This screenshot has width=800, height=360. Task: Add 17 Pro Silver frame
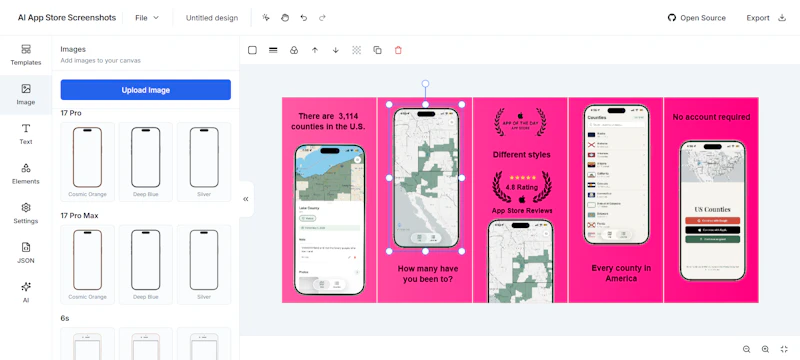click(204, 162)
